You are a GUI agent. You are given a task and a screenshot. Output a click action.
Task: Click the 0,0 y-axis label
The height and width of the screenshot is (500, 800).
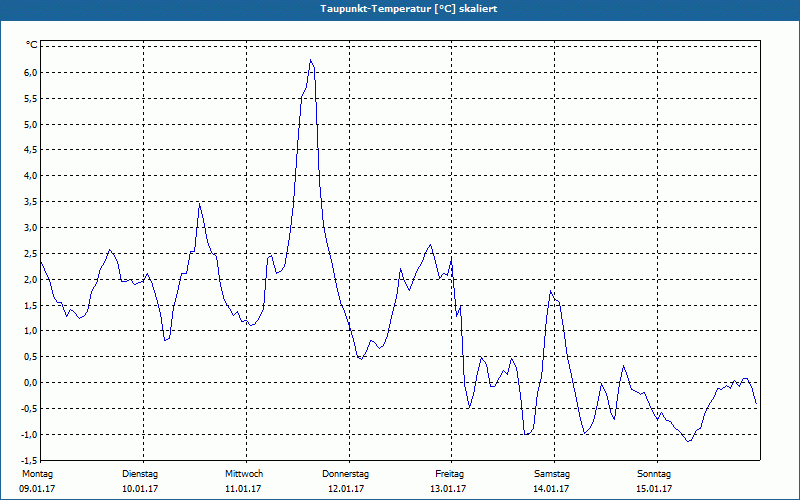(x=31, y=383)
